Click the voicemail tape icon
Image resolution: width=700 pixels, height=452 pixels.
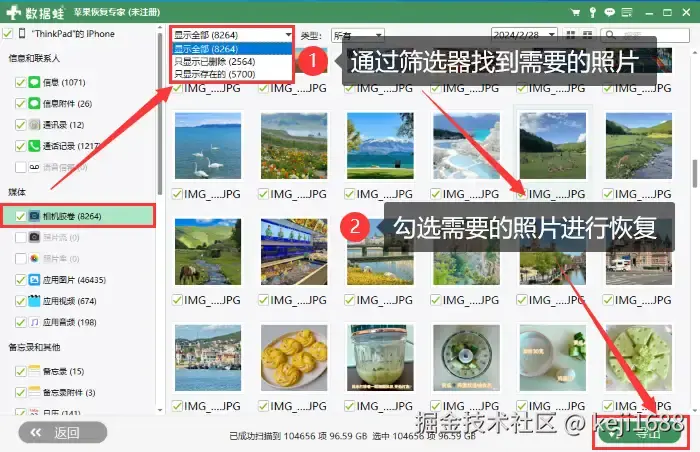(x=34, y=167)
